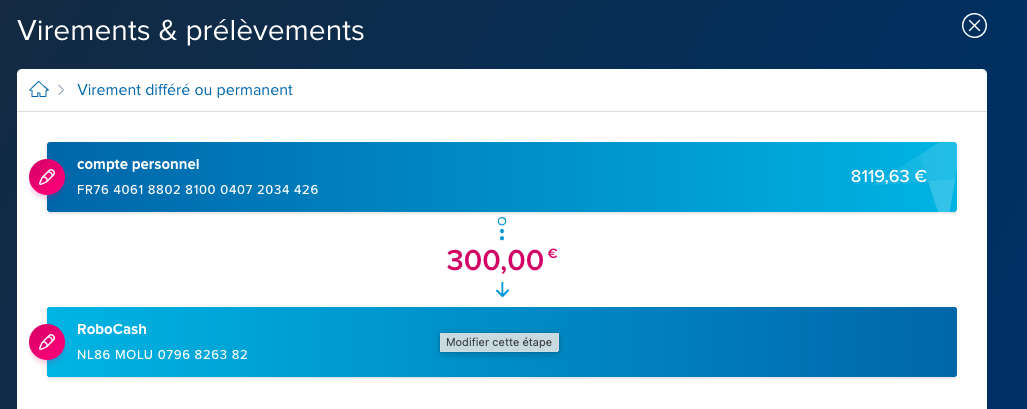Close the Virements & prélèvements panel
This screenshot has width=1027, height=409.
tap(974, 26)
